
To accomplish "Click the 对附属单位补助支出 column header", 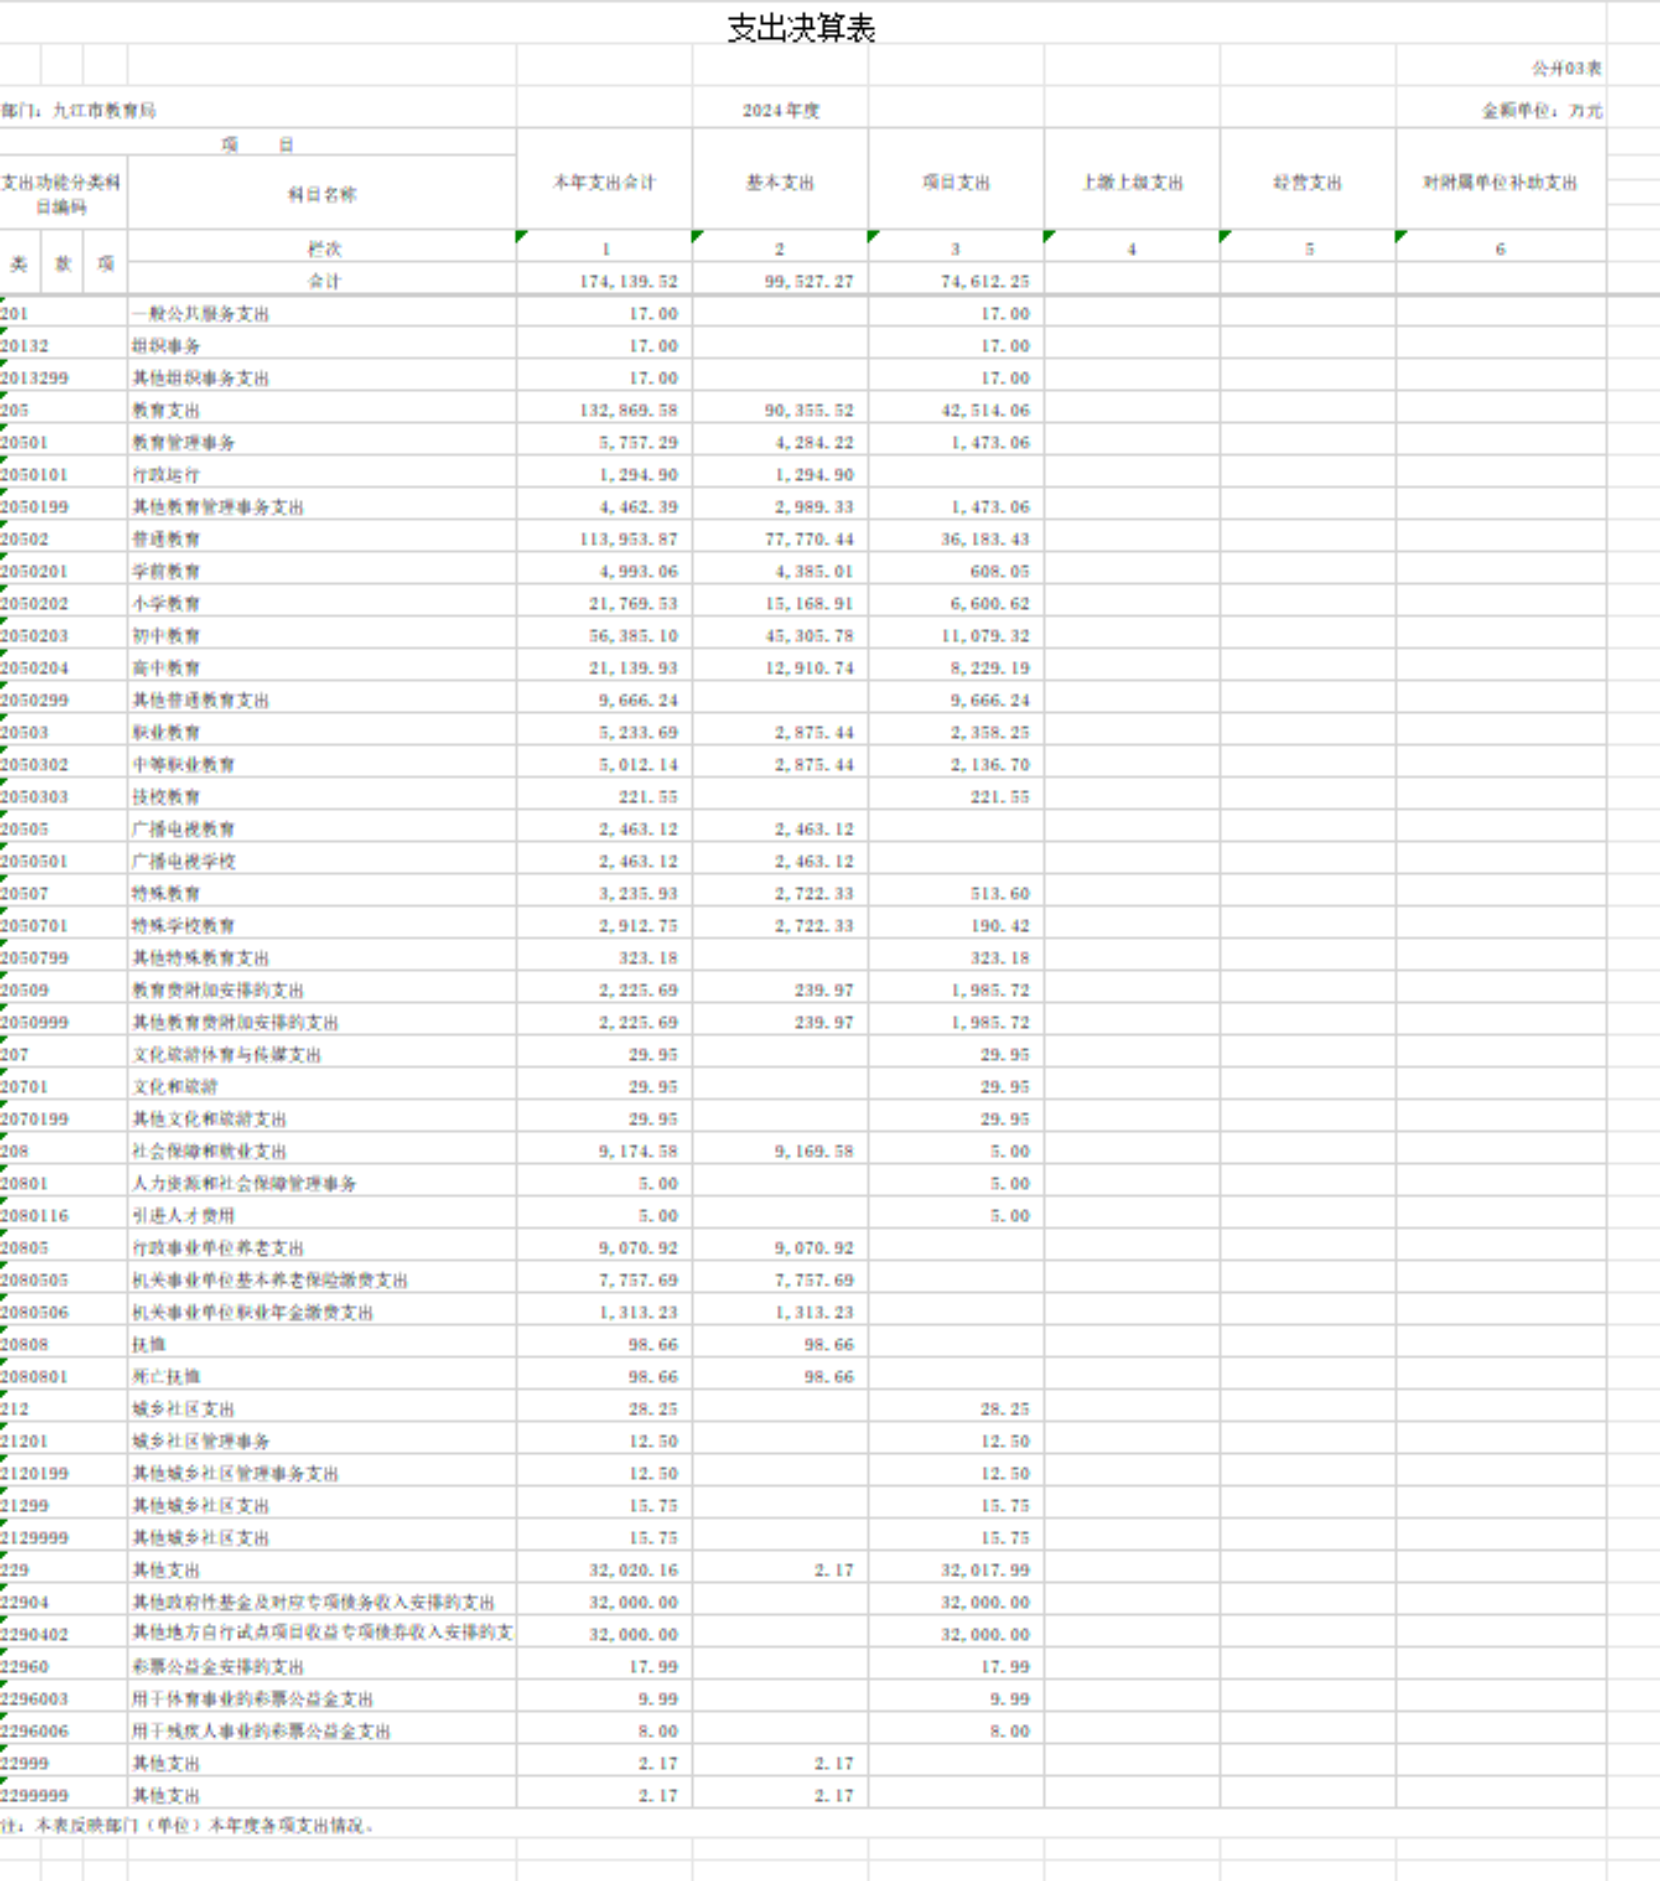I will (x=1500, y=182).
